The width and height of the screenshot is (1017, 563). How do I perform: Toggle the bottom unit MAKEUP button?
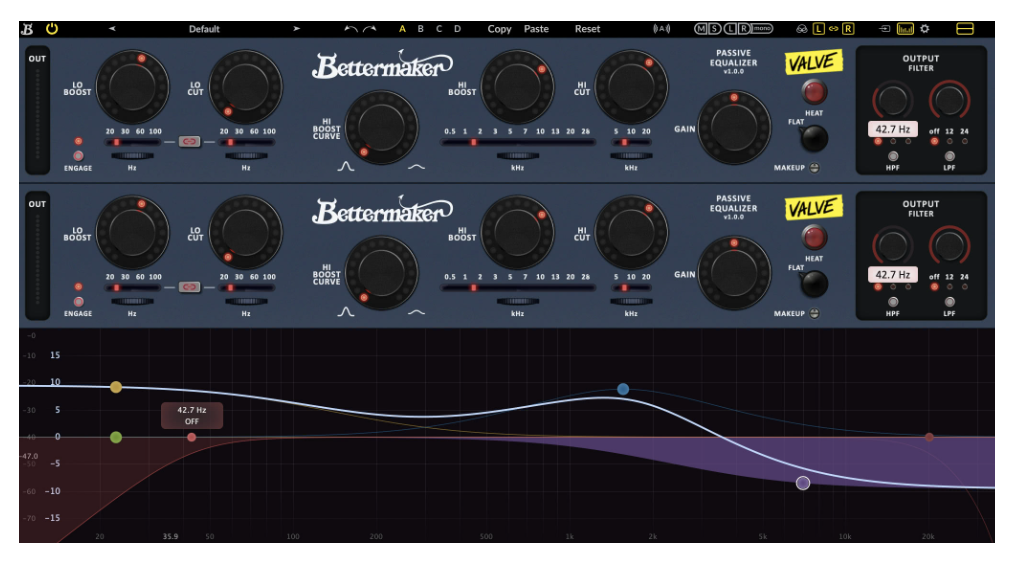click(x=814, y=313)
